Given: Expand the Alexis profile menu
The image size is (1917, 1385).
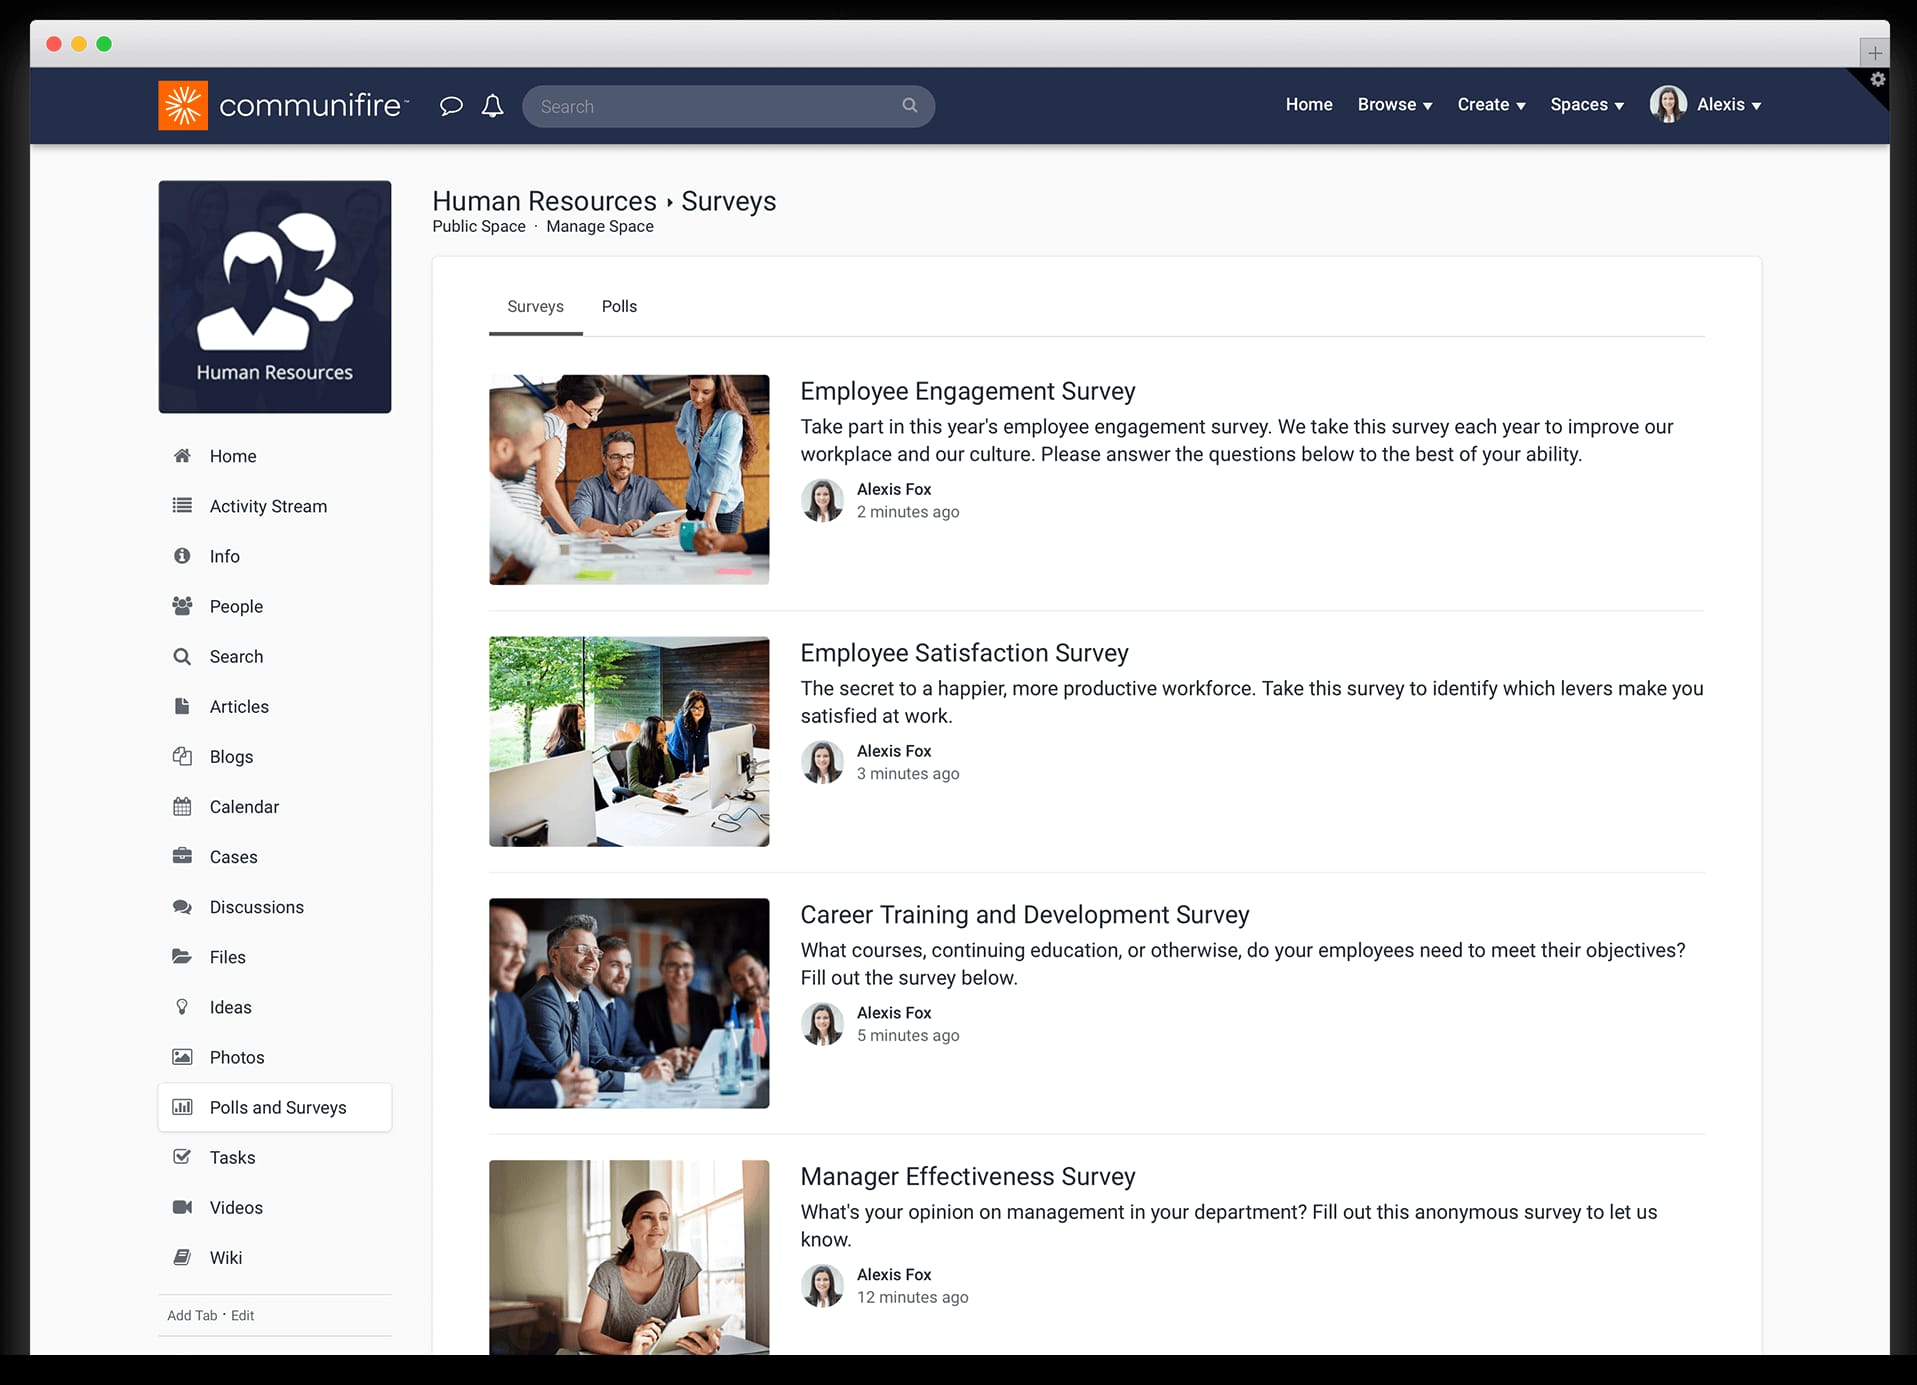Looking at the screenshot, I should pyautogui.click(x=1728, y=105).
